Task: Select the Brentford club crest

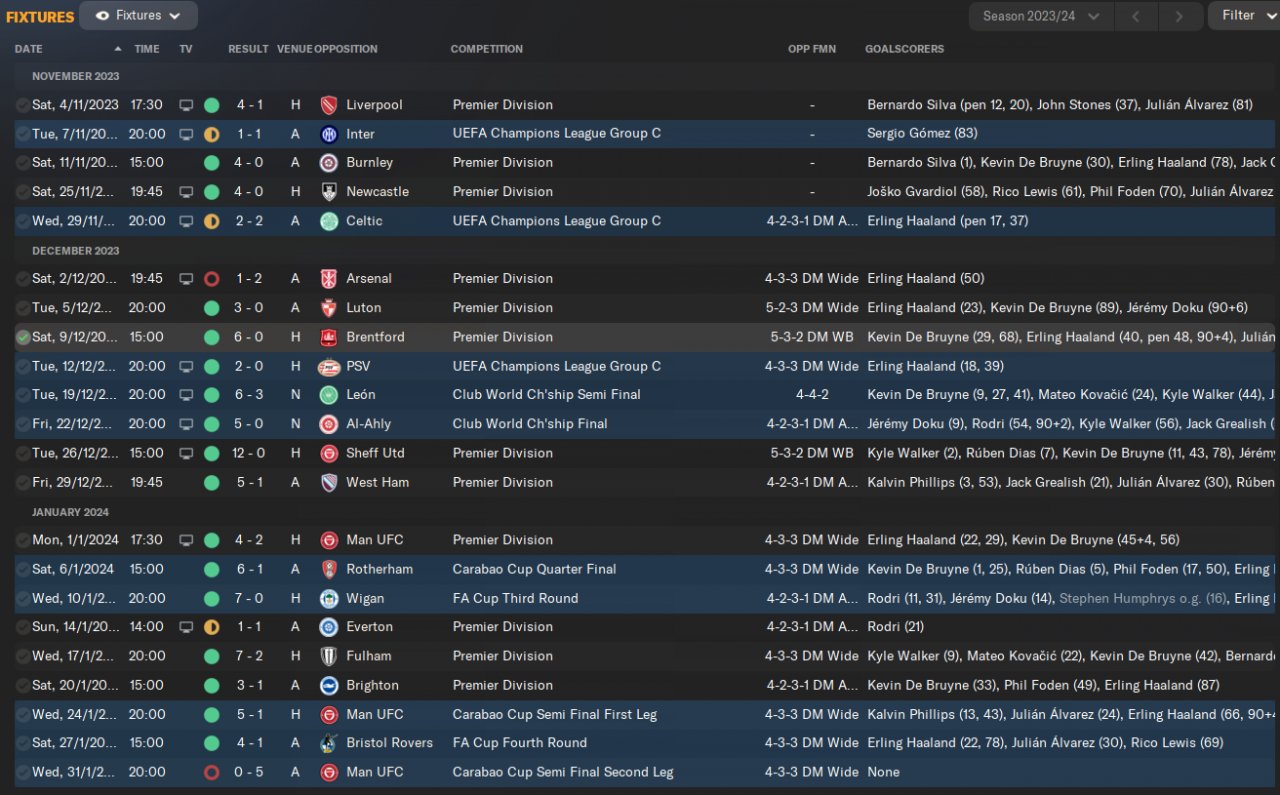Action: pos(328,337)
